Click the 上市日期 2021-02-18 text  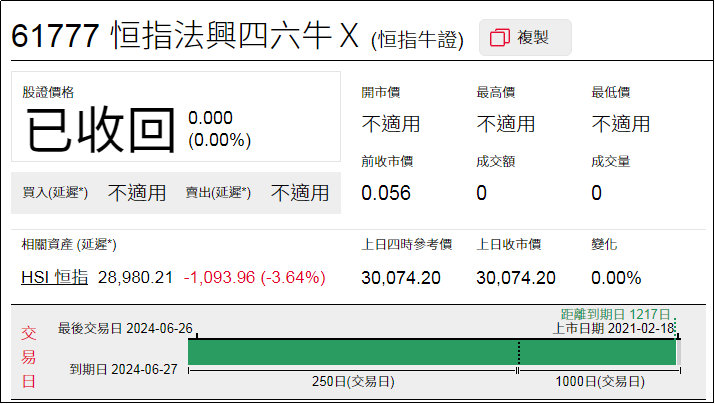613,328
